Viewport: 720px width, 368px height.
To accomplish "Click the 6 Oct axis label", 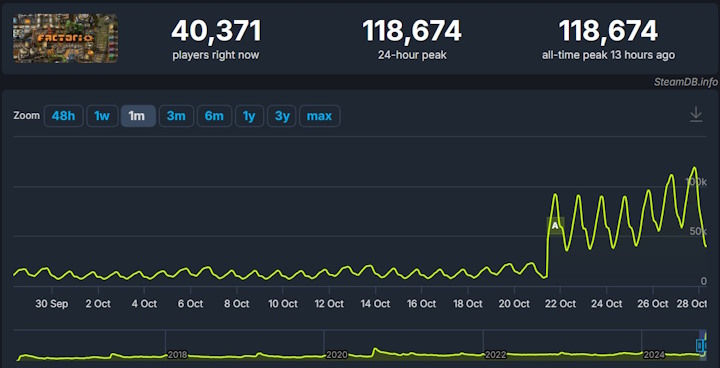I will tap(190, 304).
